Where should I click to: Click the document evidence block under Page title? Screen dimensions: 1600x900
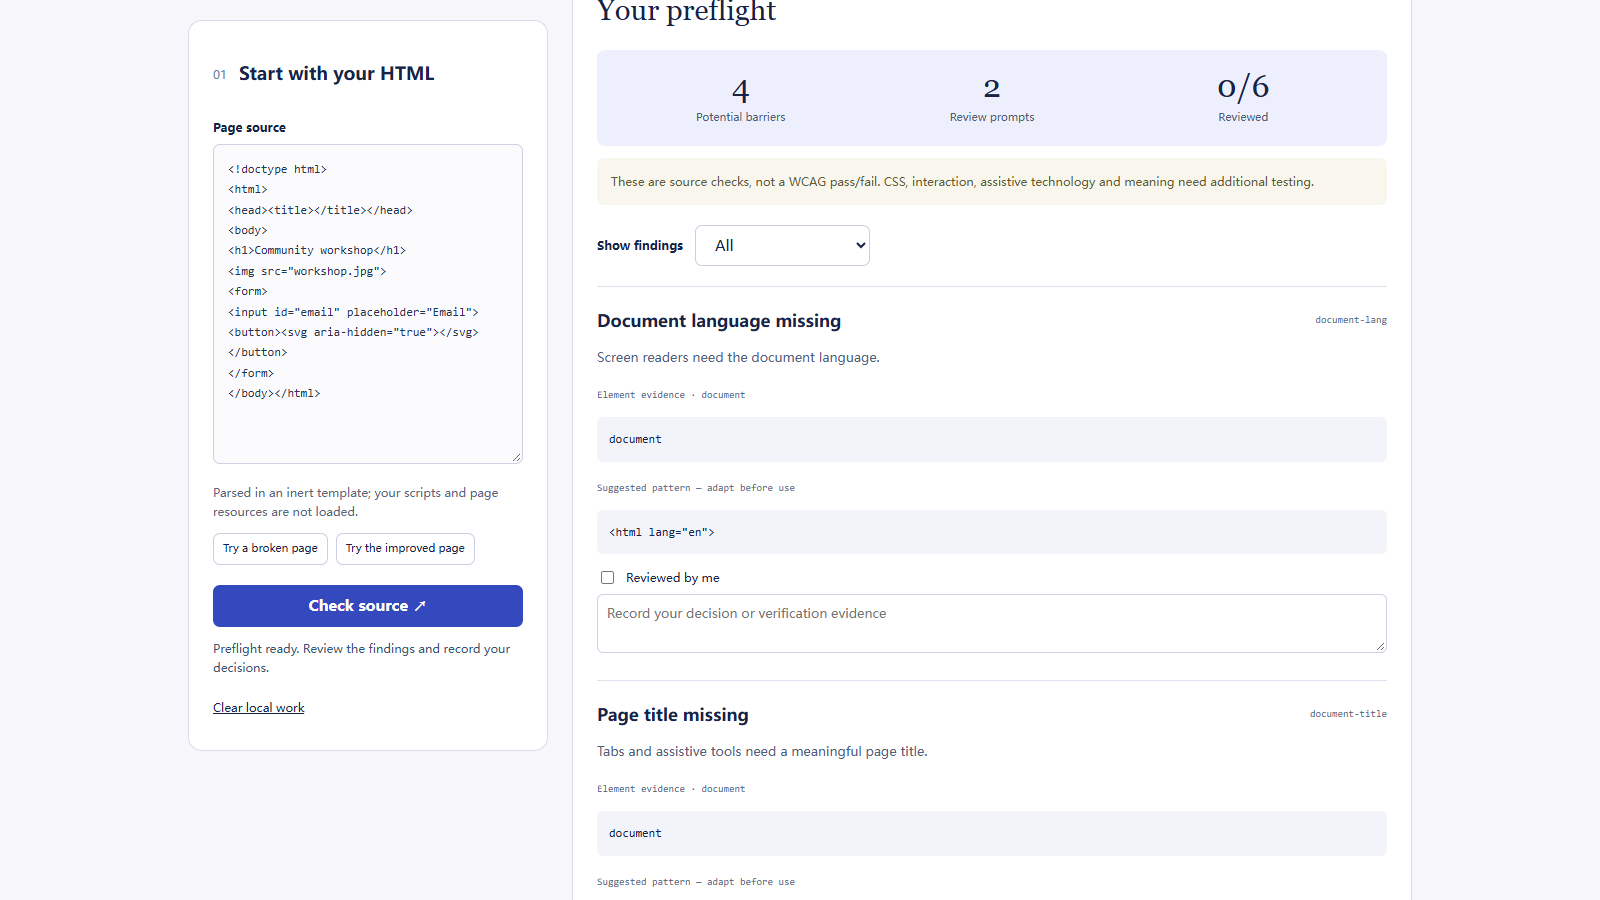991,833
